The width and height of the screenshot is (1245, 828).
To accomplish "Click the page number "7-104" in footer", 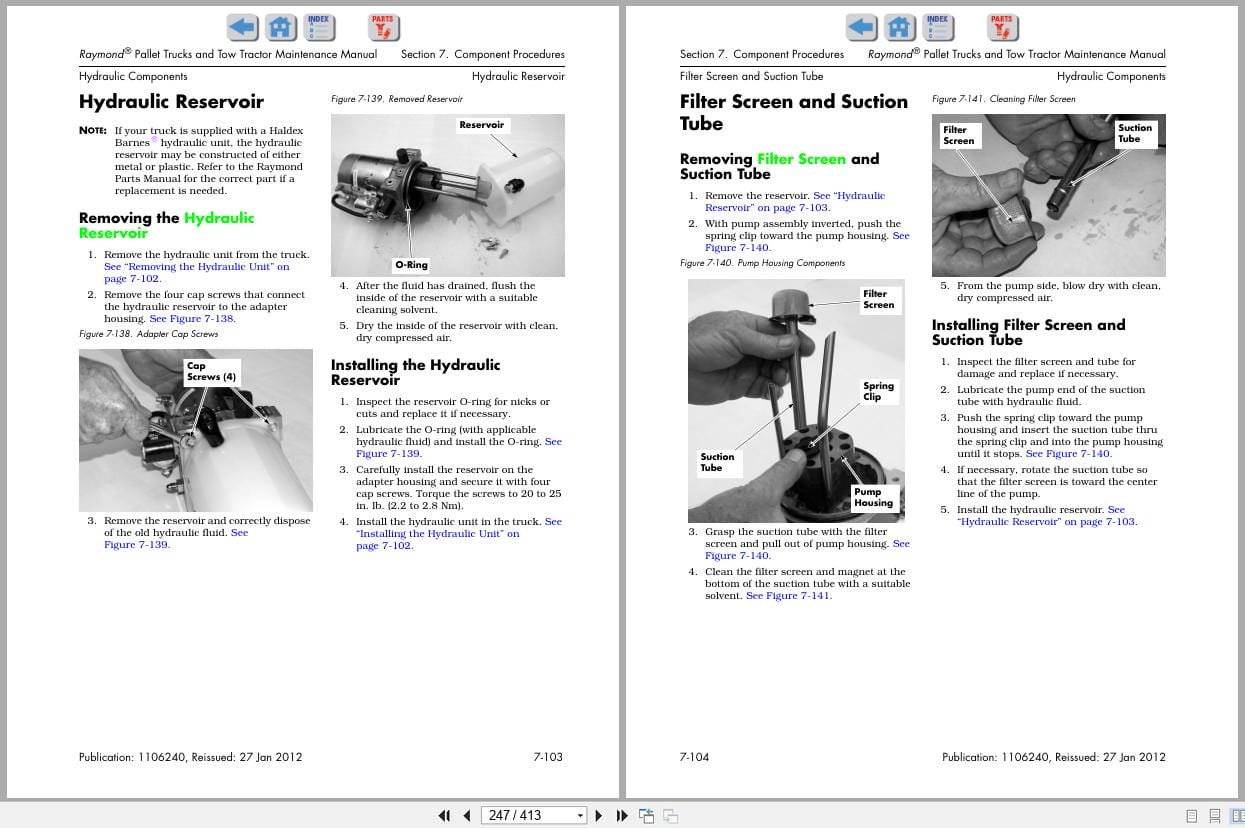I will [x=694, y=757].
